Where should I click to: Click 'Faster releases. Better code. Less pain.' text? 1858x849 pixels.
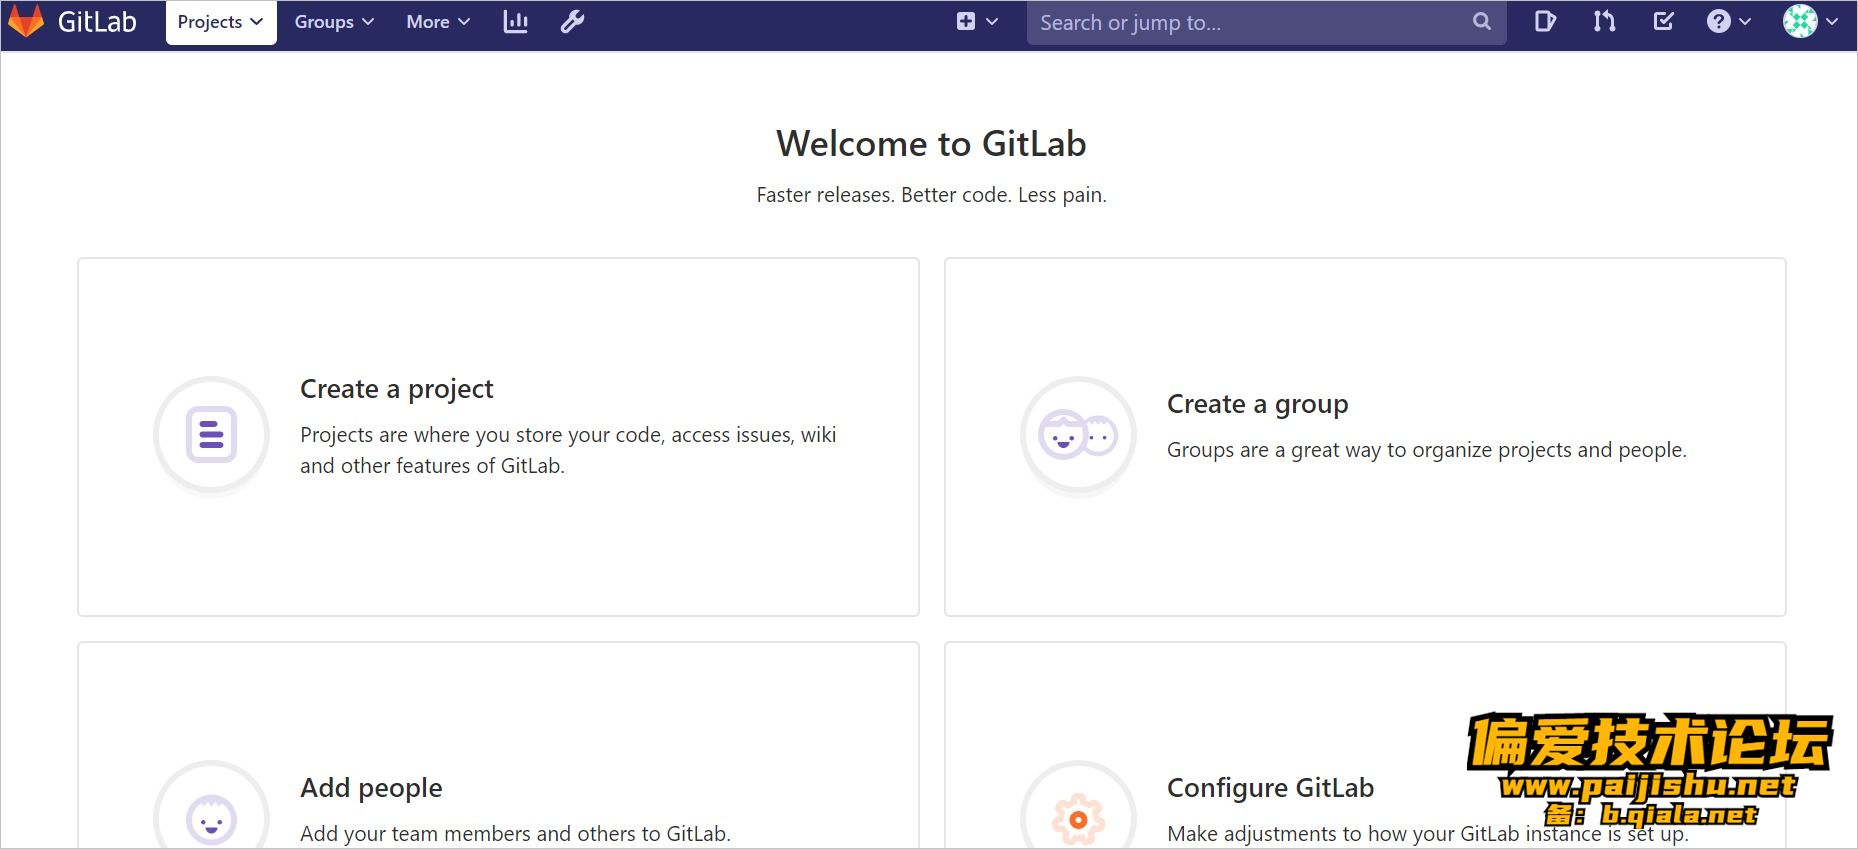[931, 195]
